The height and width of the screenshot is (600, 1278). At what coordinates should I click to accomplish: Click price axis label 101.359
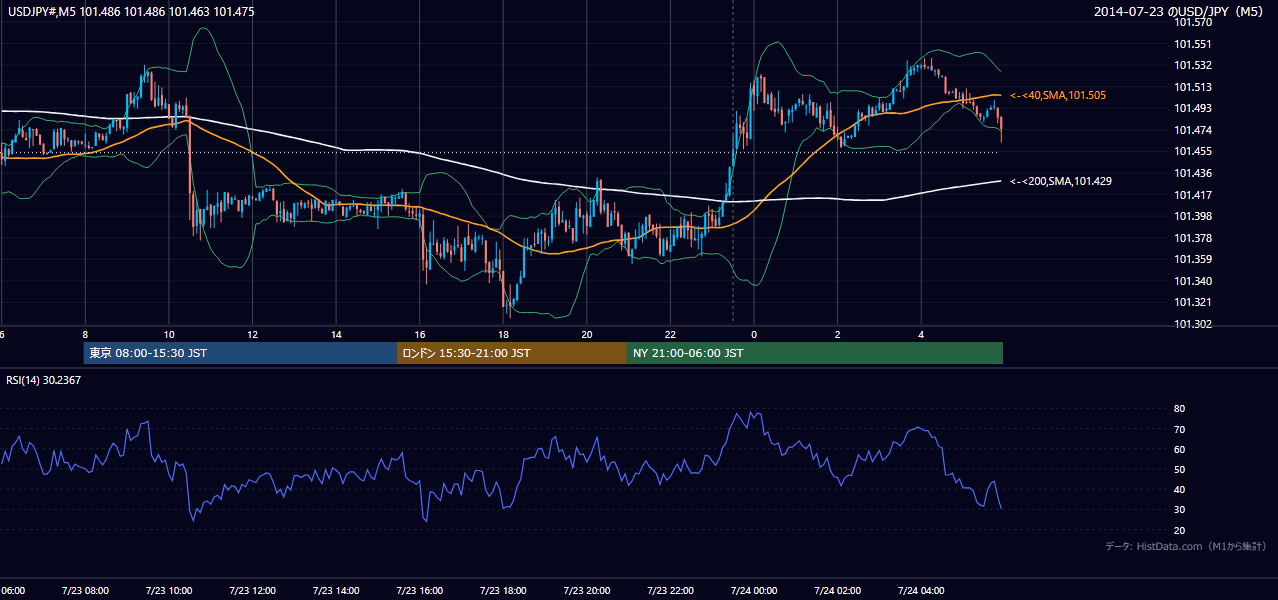(1192, 259)
